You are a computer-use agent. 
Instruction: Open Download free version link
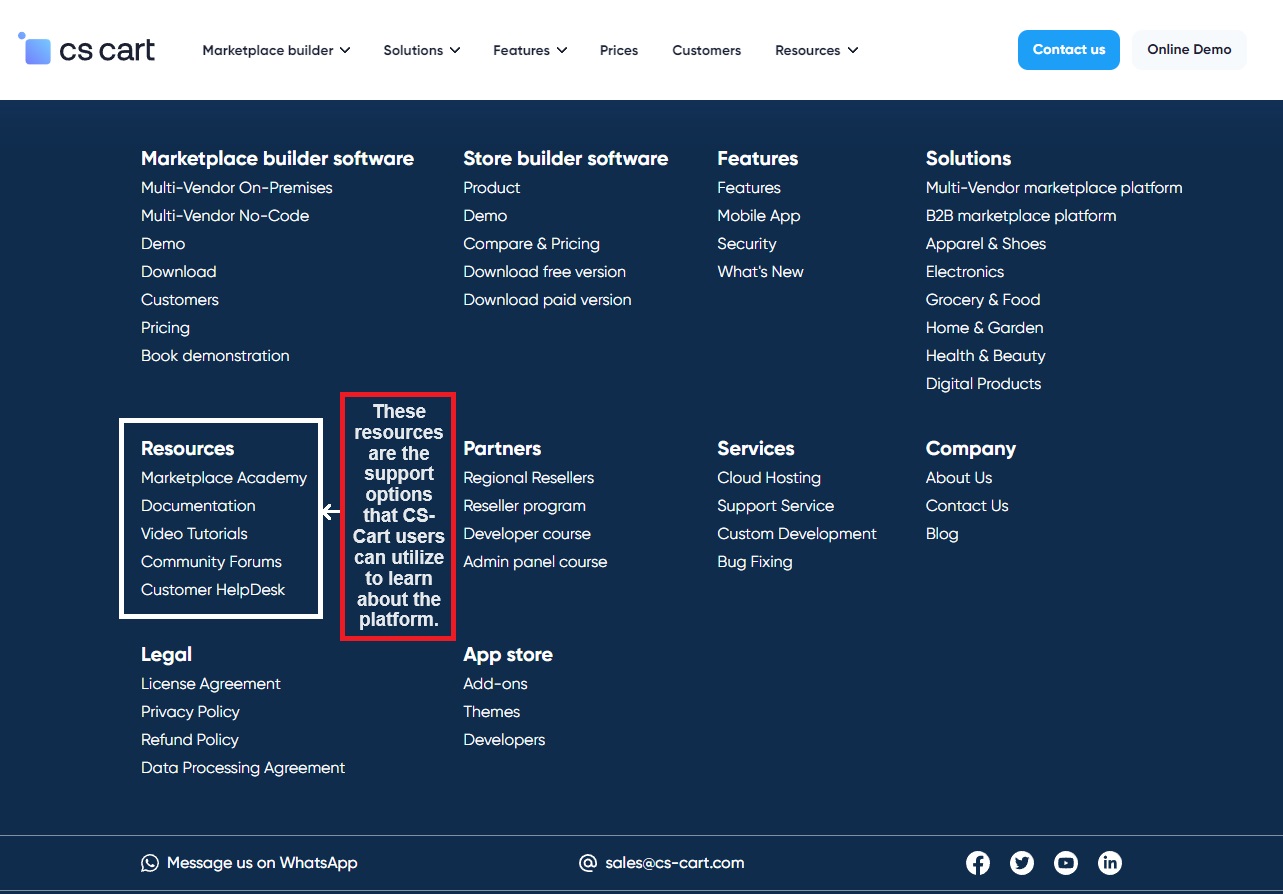pyautogui.click(x=545, y=272)
